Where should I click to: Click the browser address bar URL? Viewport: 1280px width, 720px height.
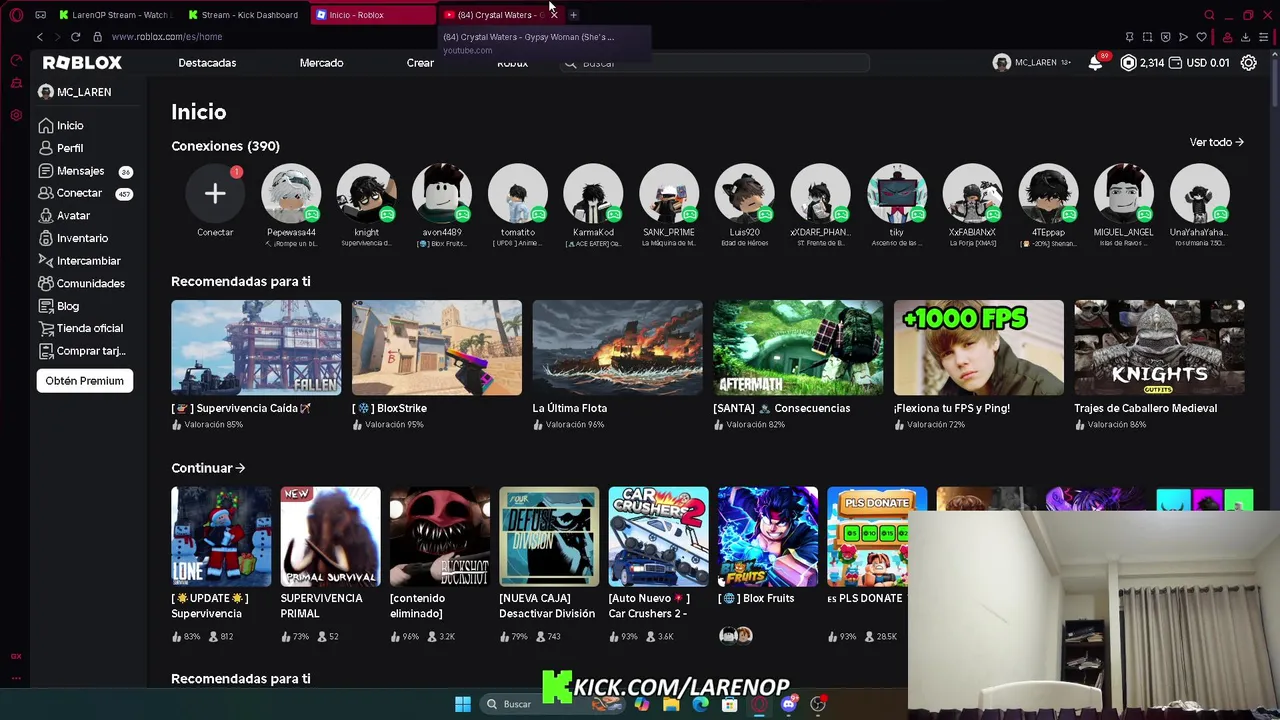(167, 37)
